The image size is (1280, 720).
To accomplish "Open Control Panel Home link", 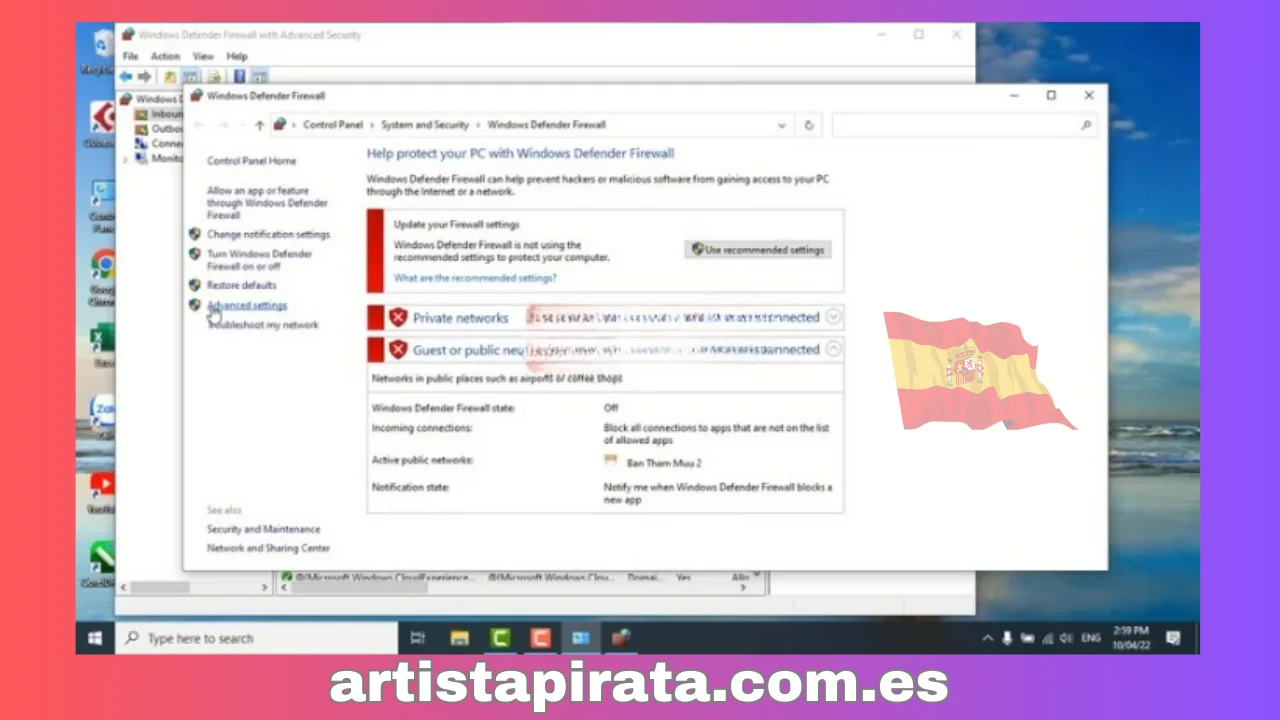I will [251, 161].
